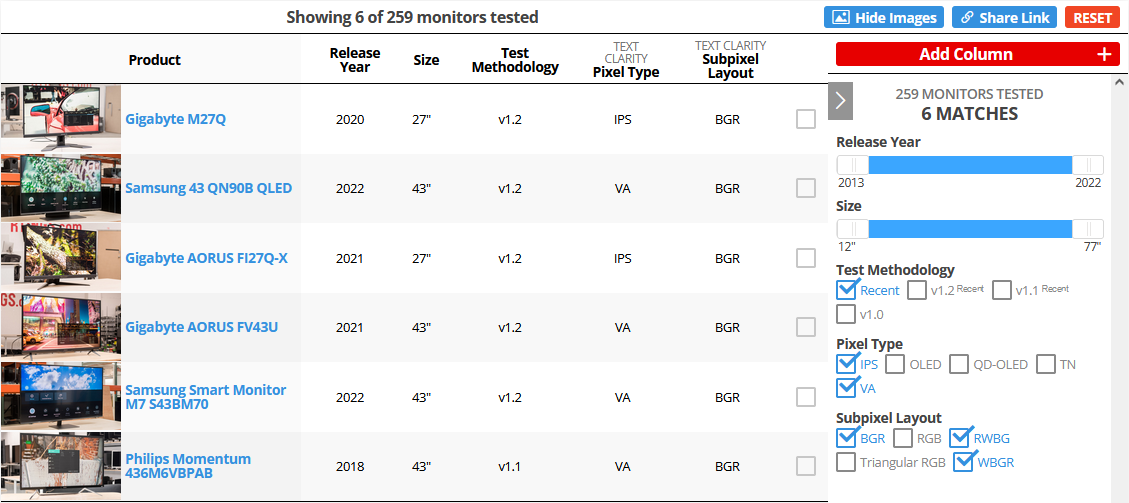Click the Release Year slider left handle
This screenshot has width=1129, height=503.
pyautogui.click(x=853, y=165)
